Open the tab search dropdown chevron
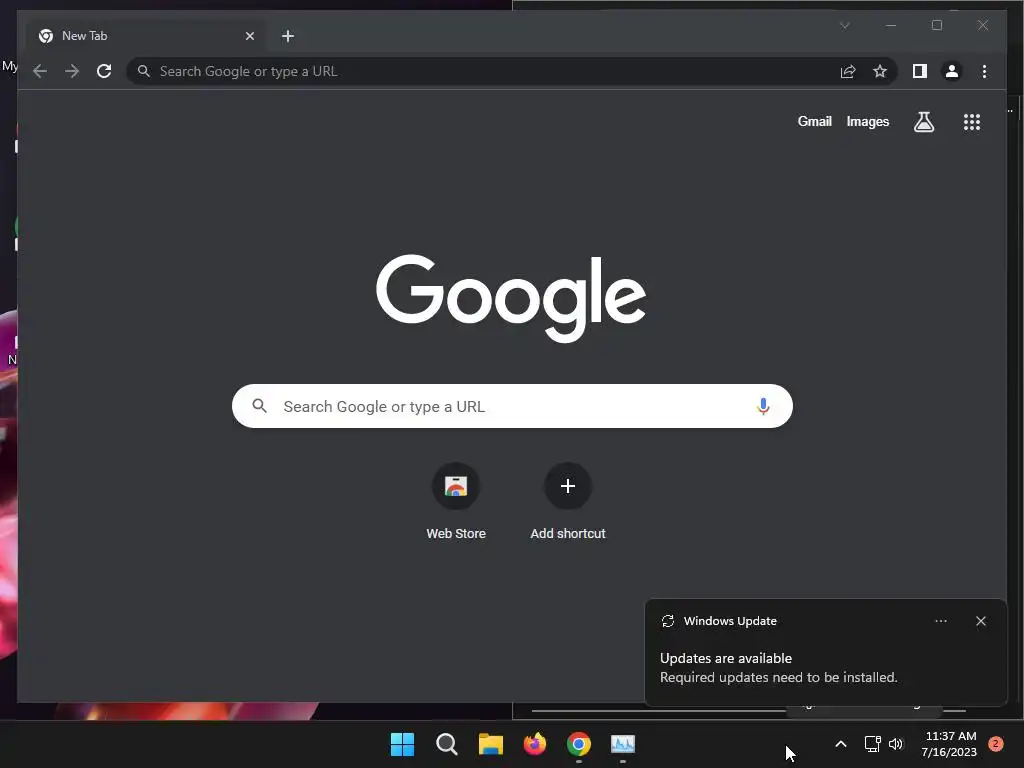The width and height of the screenshot is (1024, 768). tap(844, 25)
